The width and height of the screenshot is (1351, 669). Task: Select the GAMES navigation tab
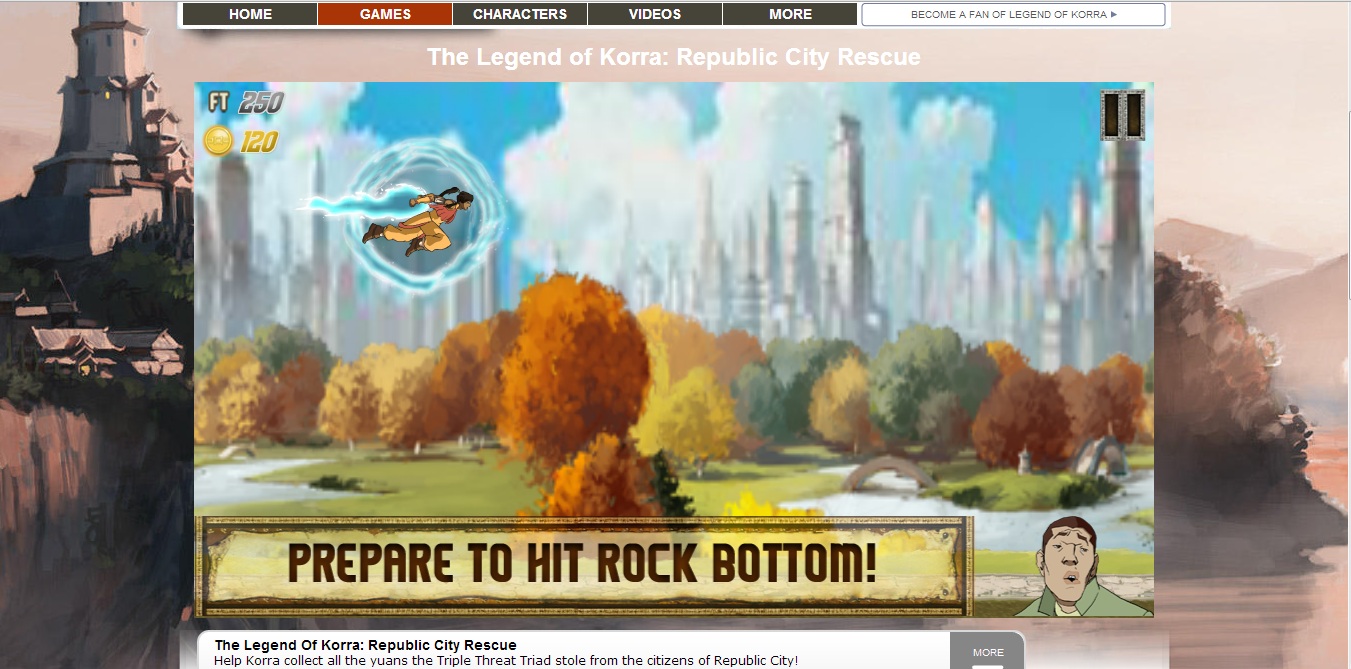pyautogui.click(x=385, y=14)
